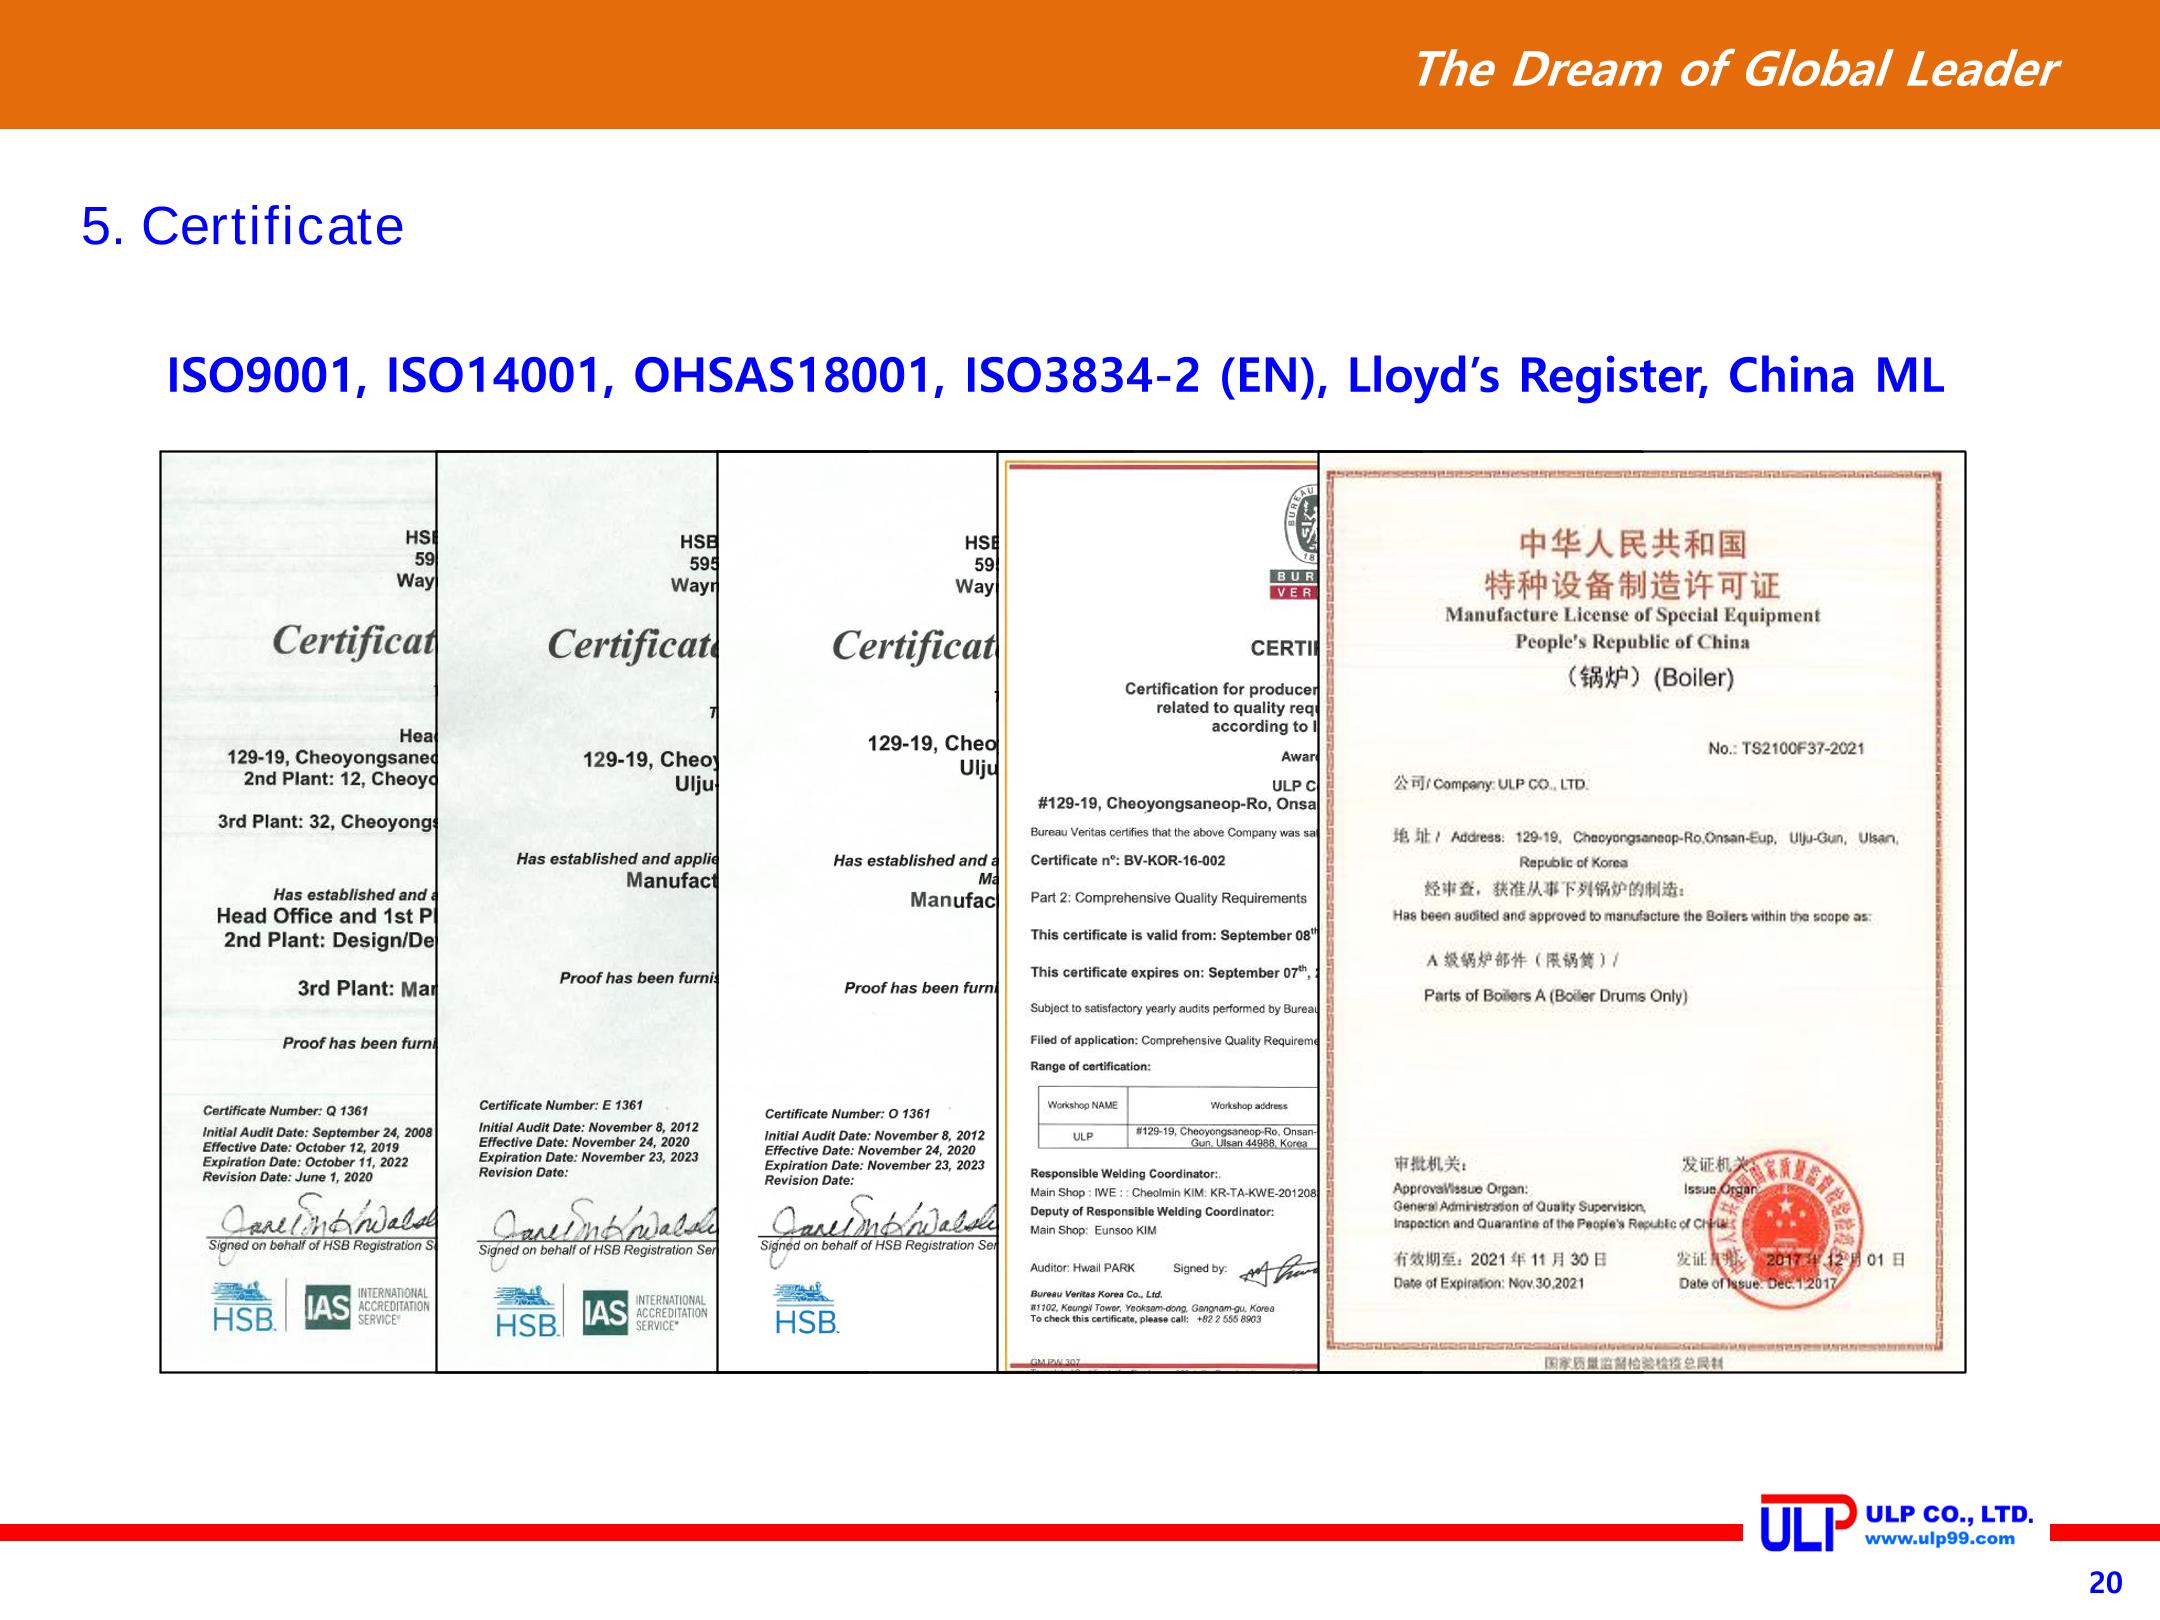Click the IAS accreditation logo on the Q 1361 certificate
This screenshot has height=1620, width=2160.
click(367, 1307)
